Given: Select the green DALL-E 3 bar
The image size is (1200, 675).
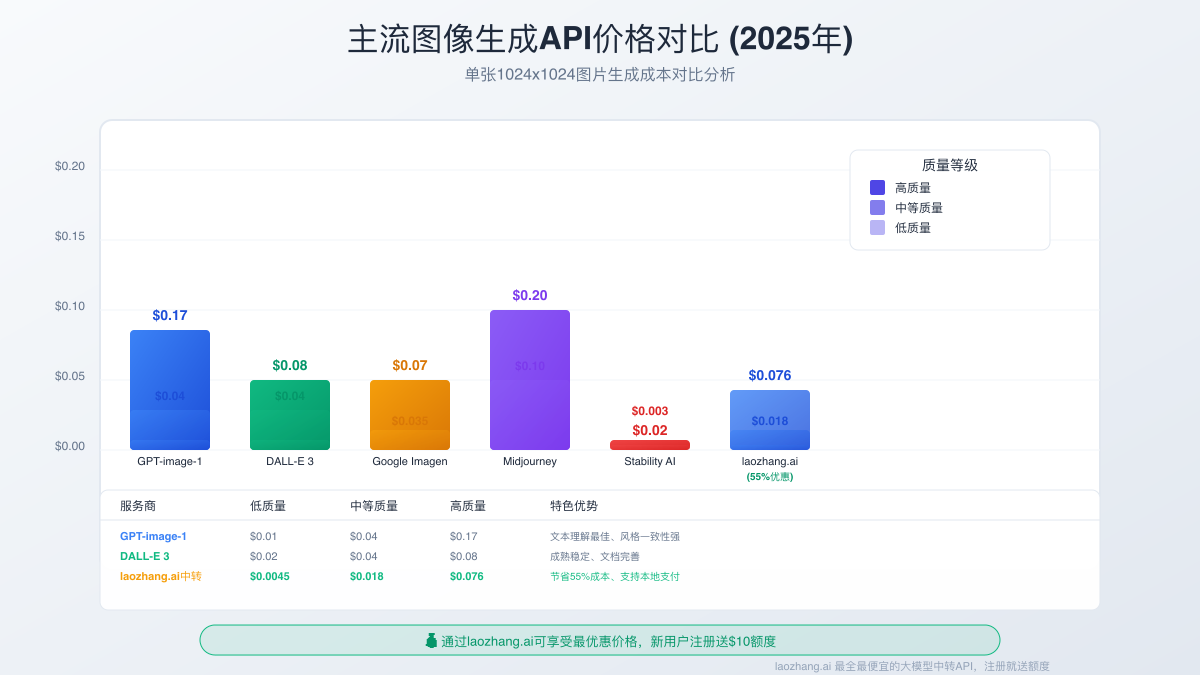Looking at the screenshot, I should point(290,415).
